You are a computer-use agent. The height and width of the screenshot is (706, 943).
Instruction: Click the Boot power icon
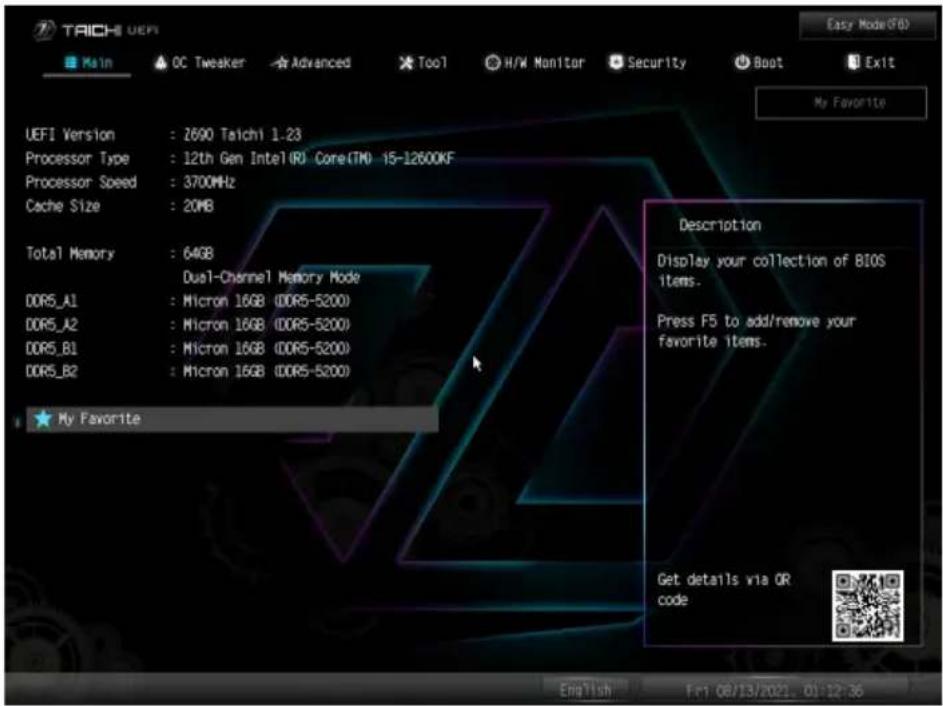pos(742,62)
